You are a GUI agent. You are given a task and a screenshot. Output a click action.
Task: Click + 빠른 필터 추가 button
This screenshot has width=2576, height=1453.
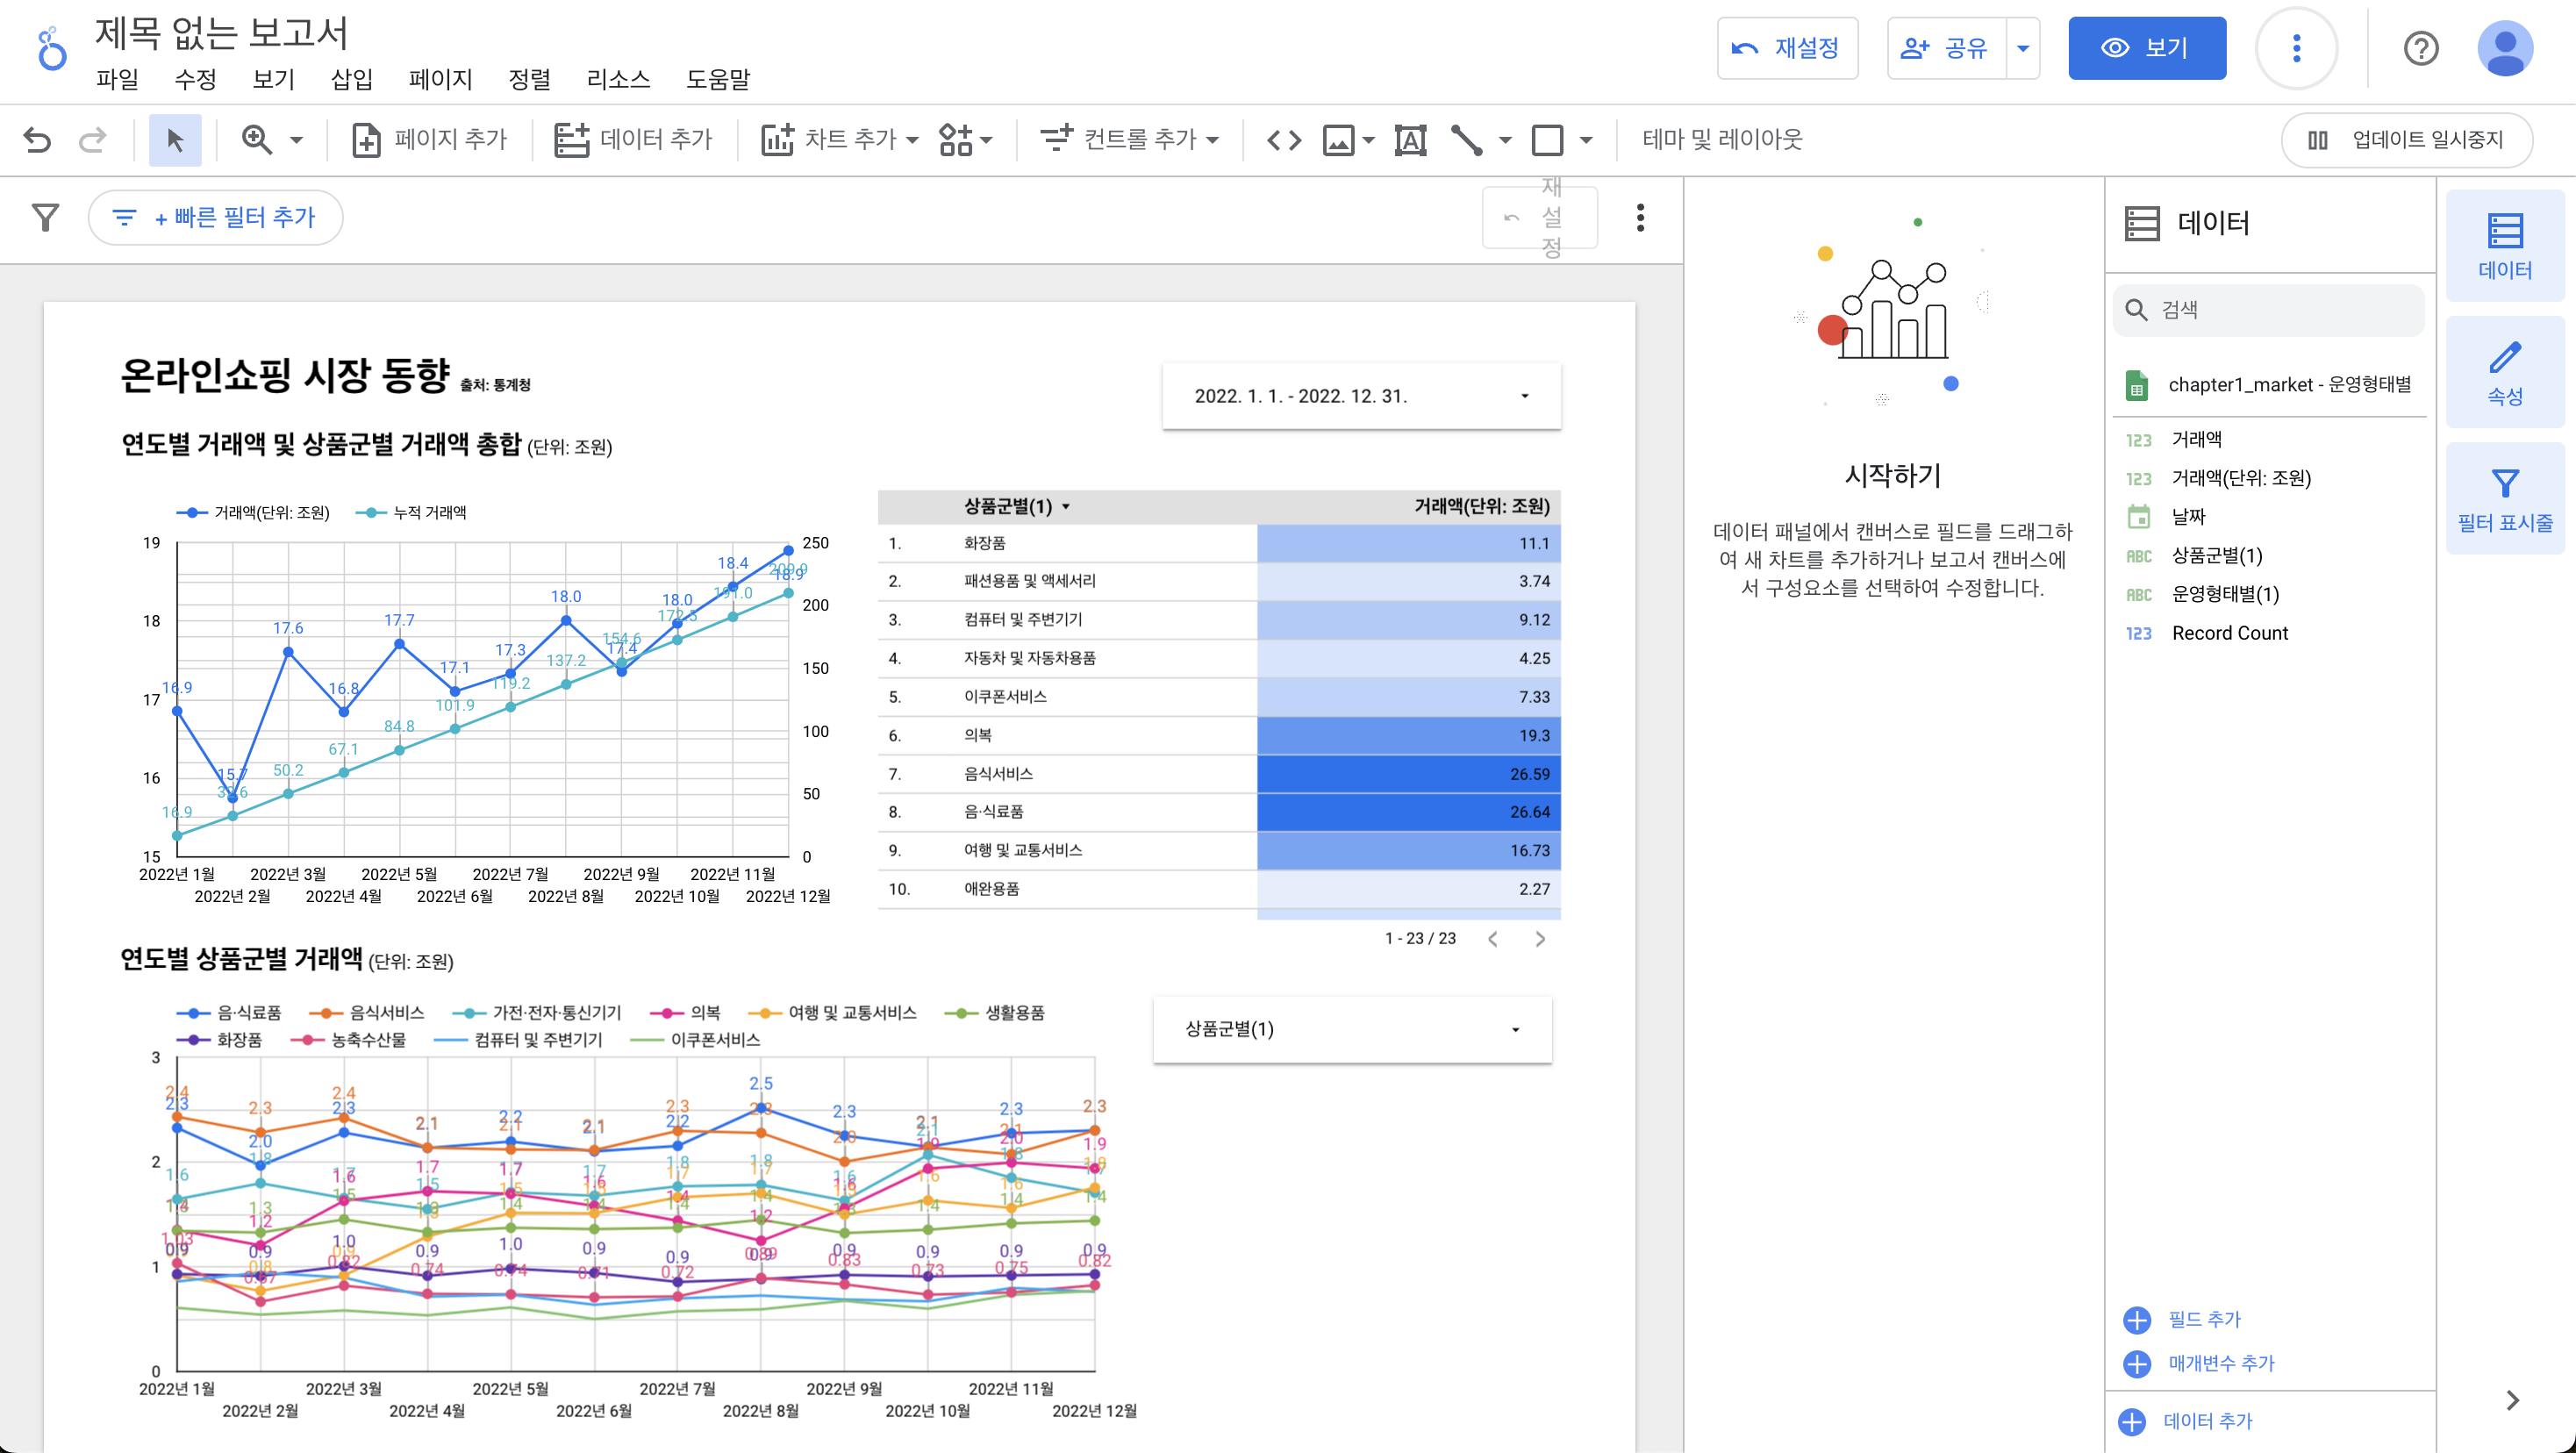coord(216,217)
